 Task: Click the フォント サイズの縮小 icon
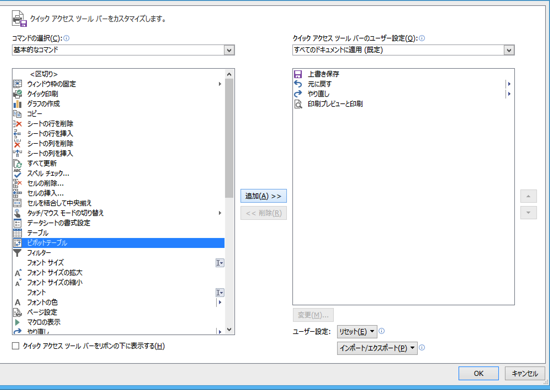pyautogui.click(x=18, y=282)
